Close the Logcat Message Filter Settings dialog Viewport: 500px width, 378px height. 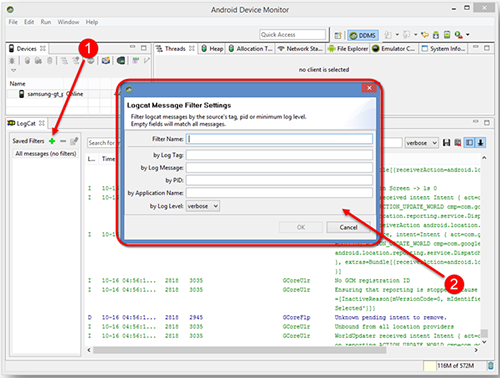[x=369, y=88]
